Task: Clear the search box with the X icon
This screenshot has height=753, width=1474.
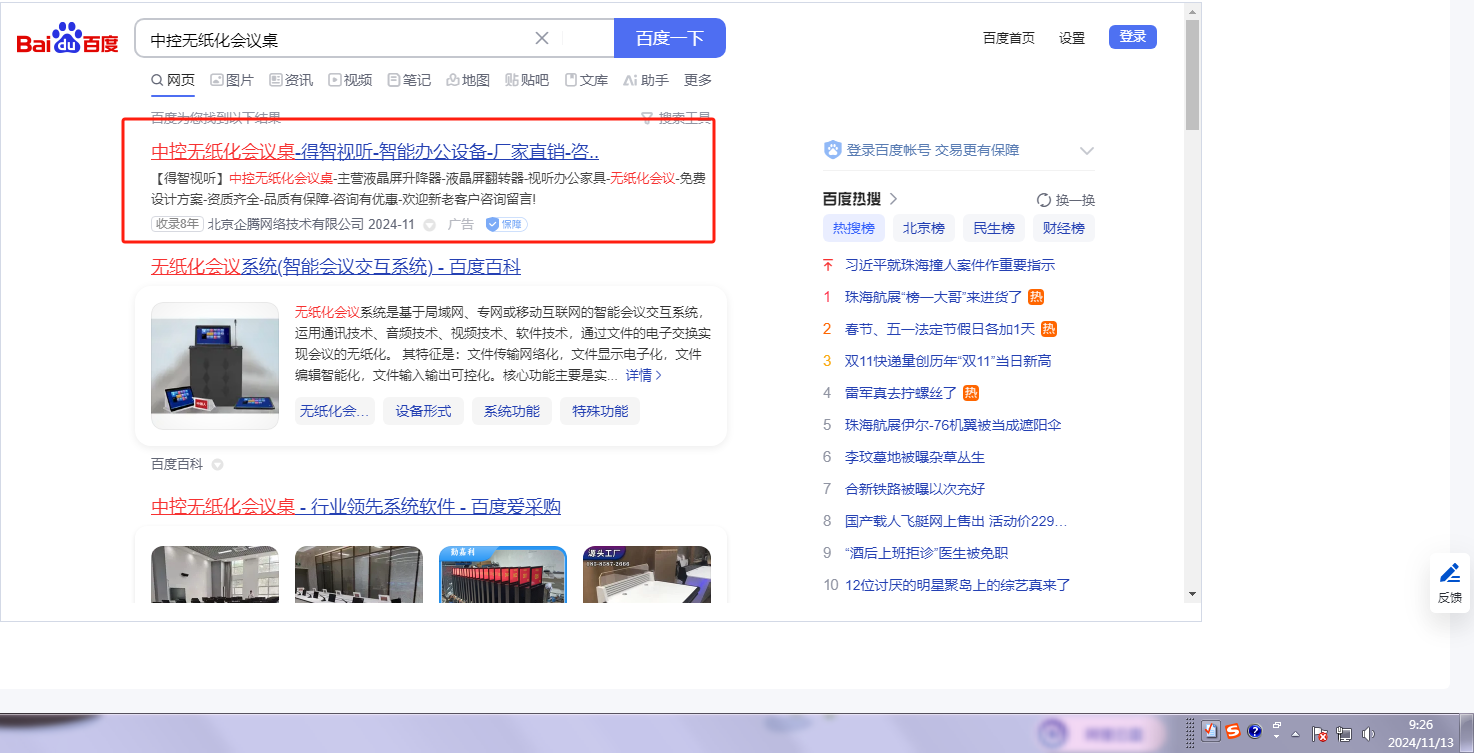Action: pos(542,38)
